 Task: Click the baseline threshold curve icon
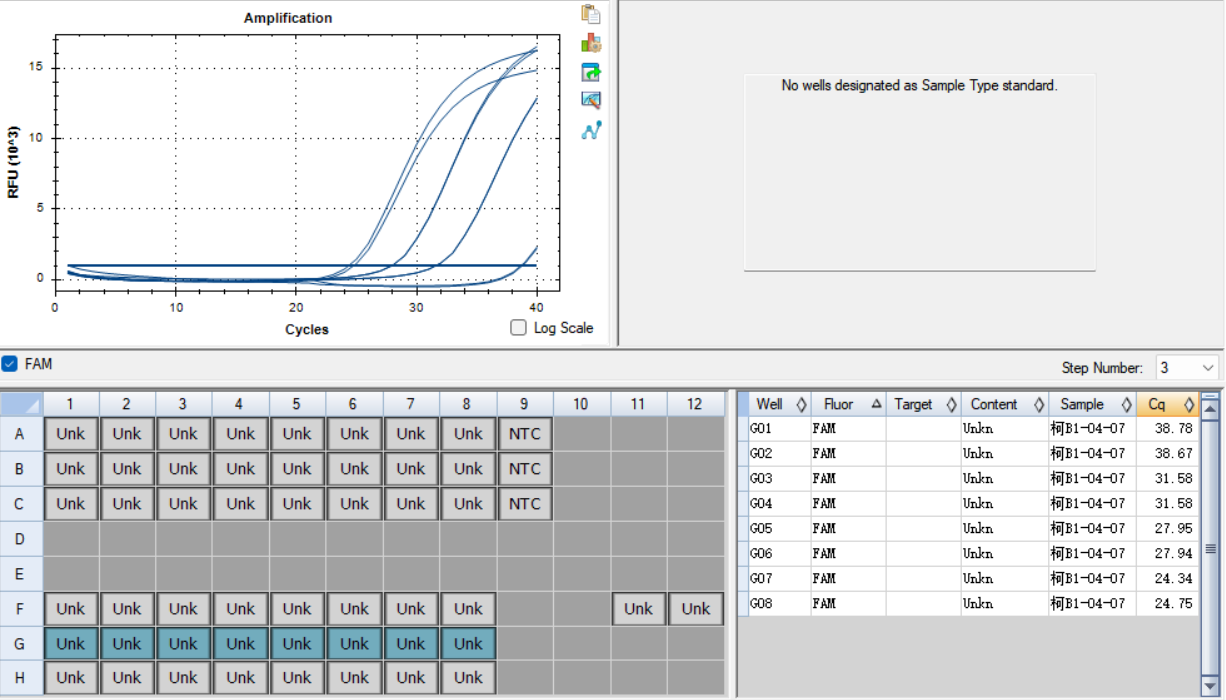591,130
